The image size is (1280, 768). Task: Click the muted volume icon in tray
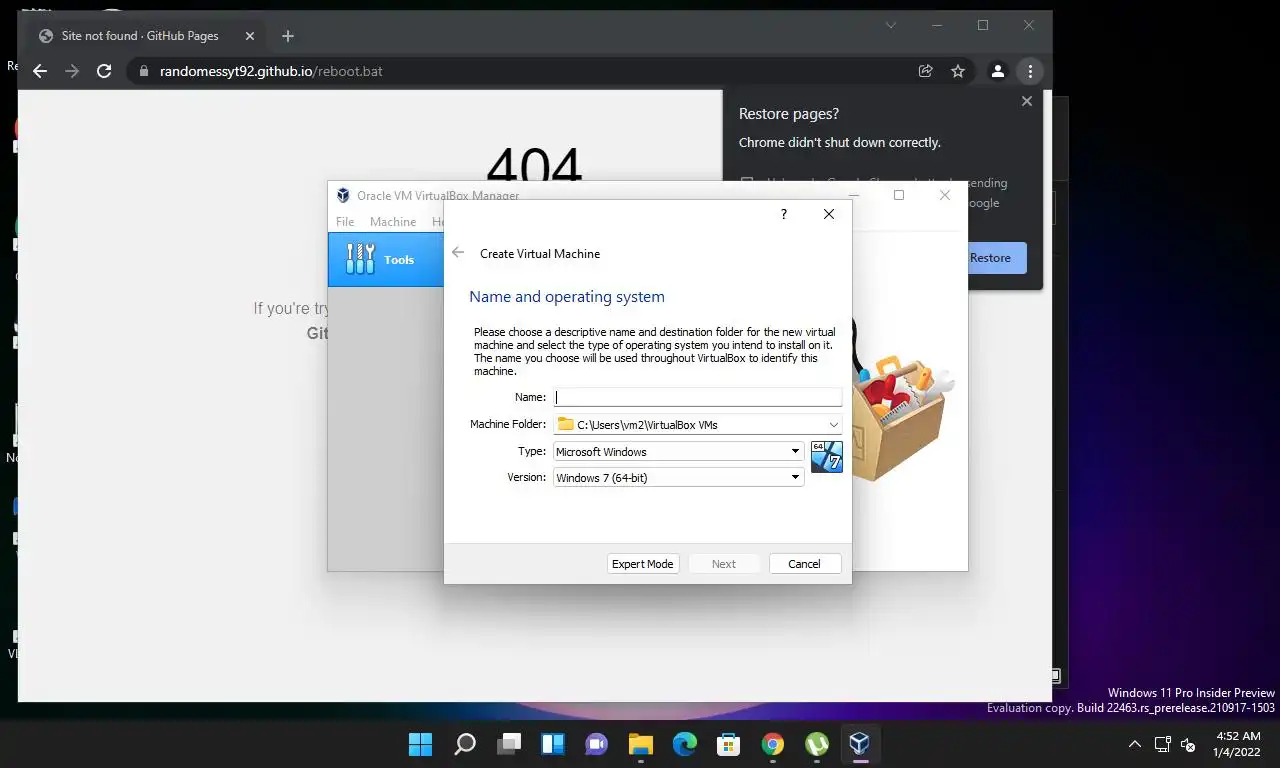1188,744
